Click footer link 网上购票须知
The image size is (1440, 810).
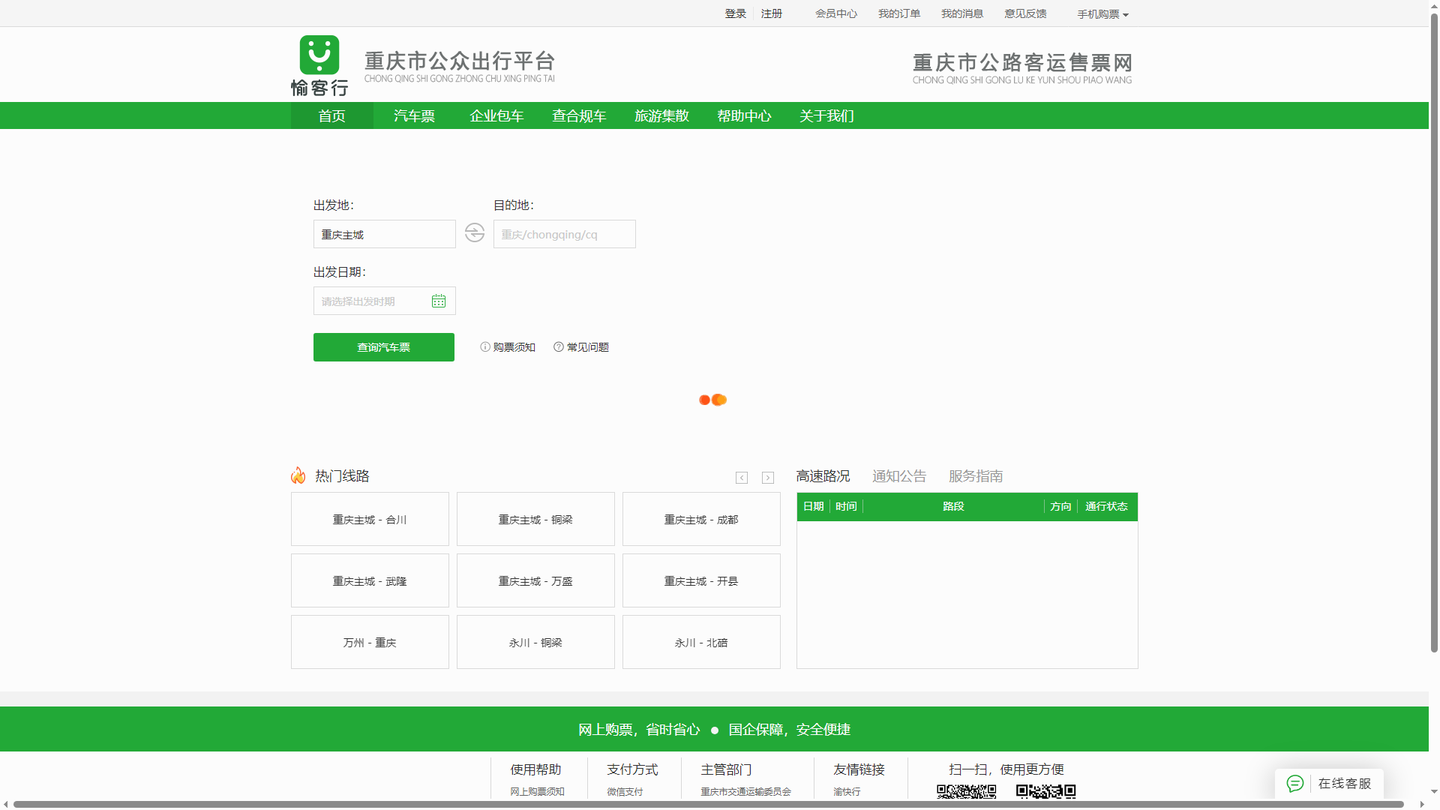click(538, 791)
